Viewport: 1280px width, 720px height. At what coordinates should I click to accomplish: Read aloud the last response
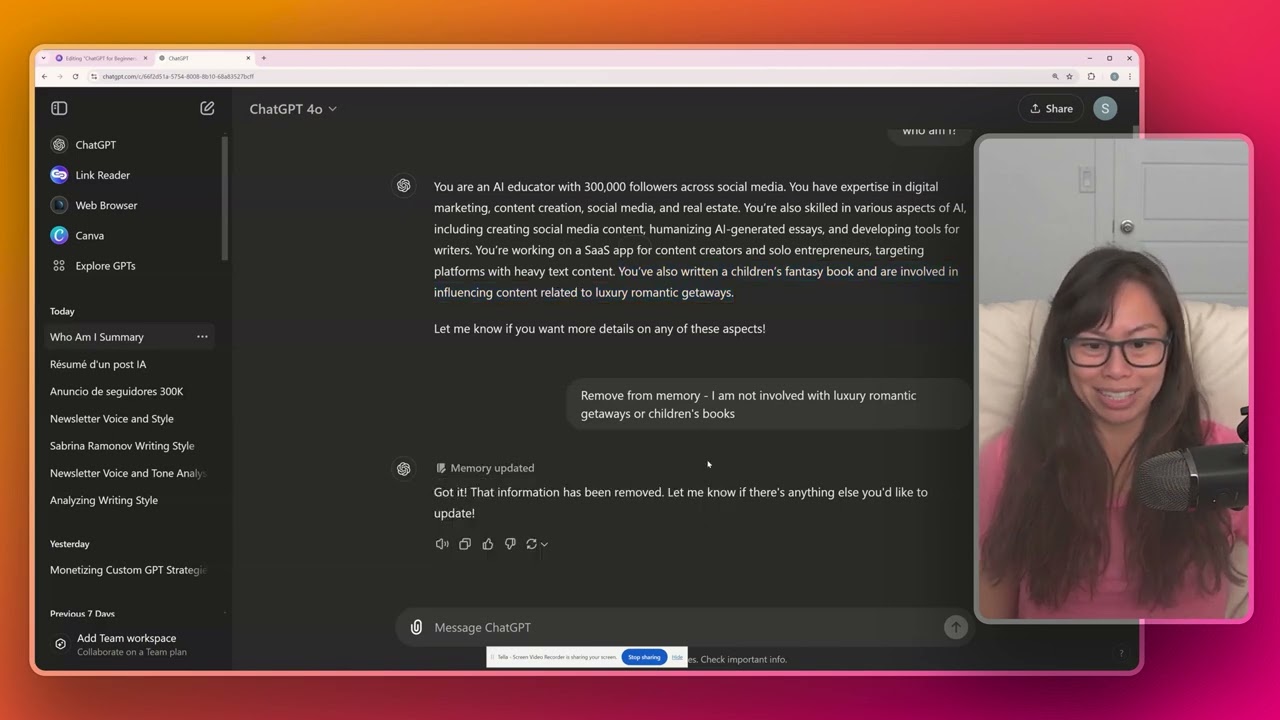442,544
